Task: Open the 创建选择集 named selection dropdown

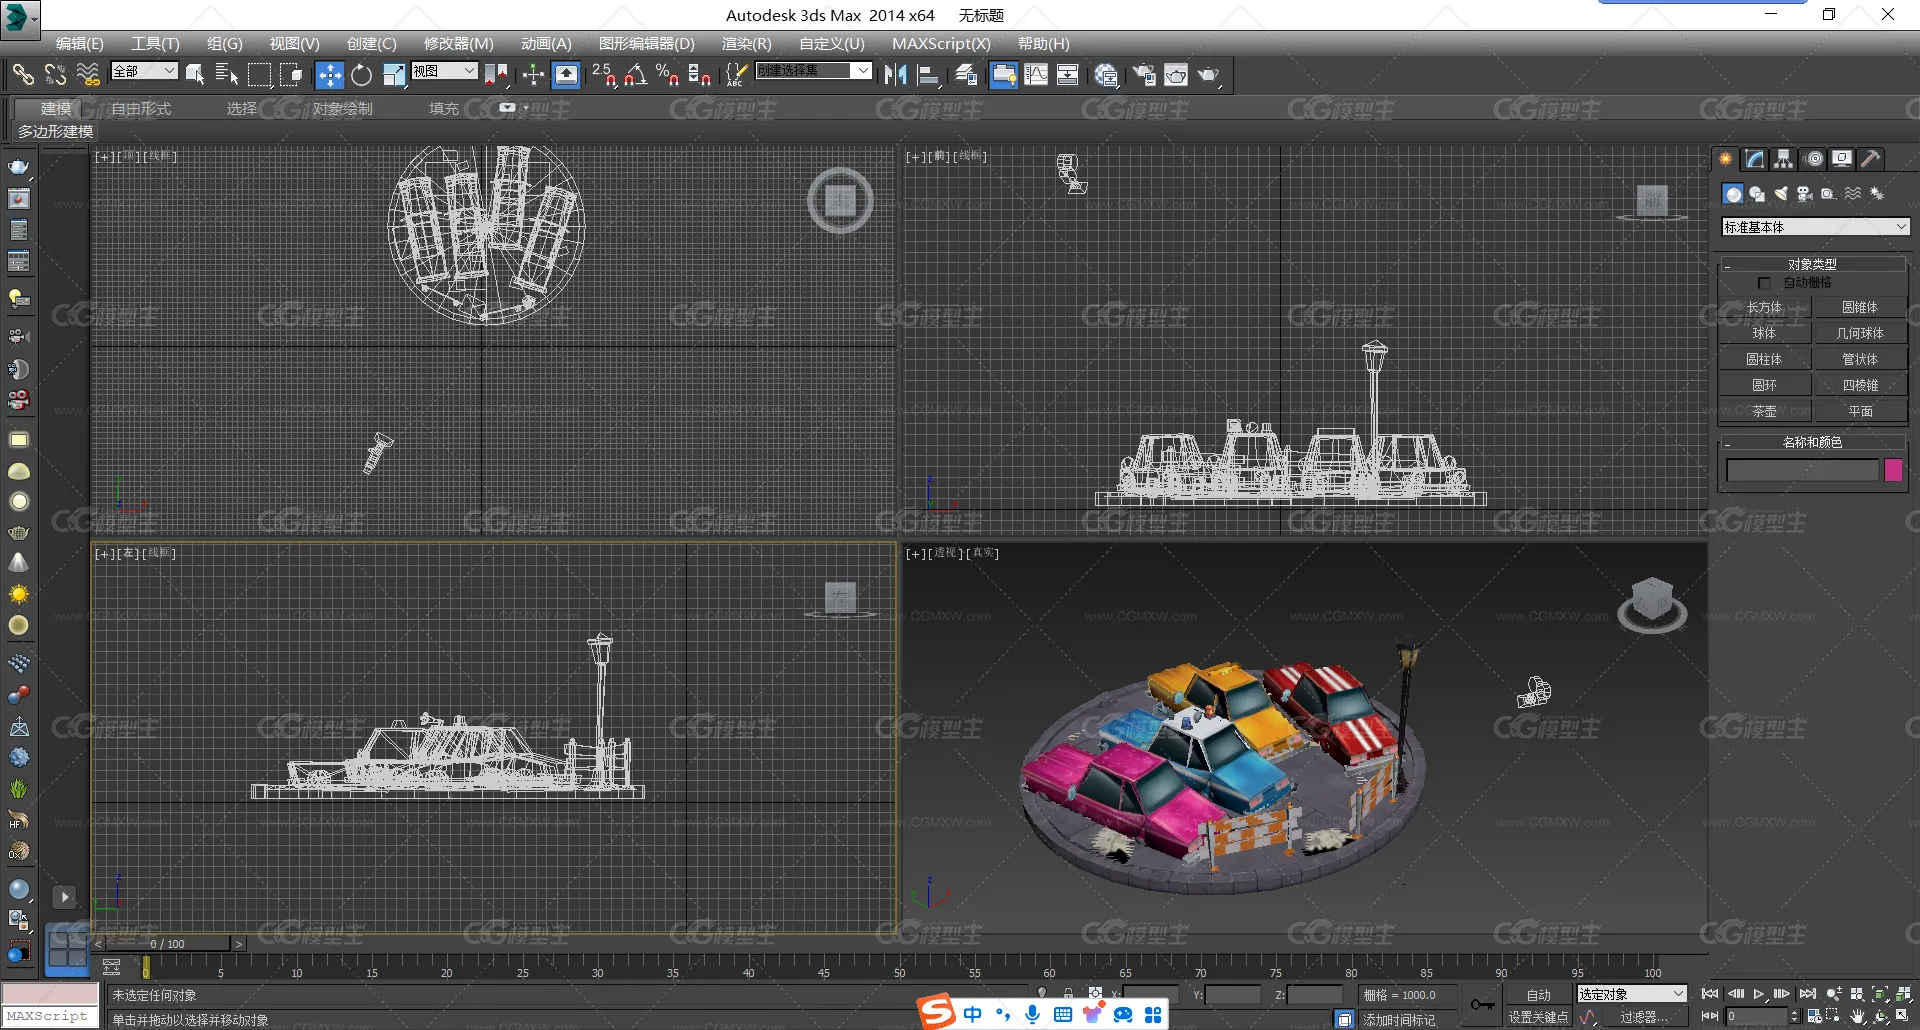Action: (814, 71)
